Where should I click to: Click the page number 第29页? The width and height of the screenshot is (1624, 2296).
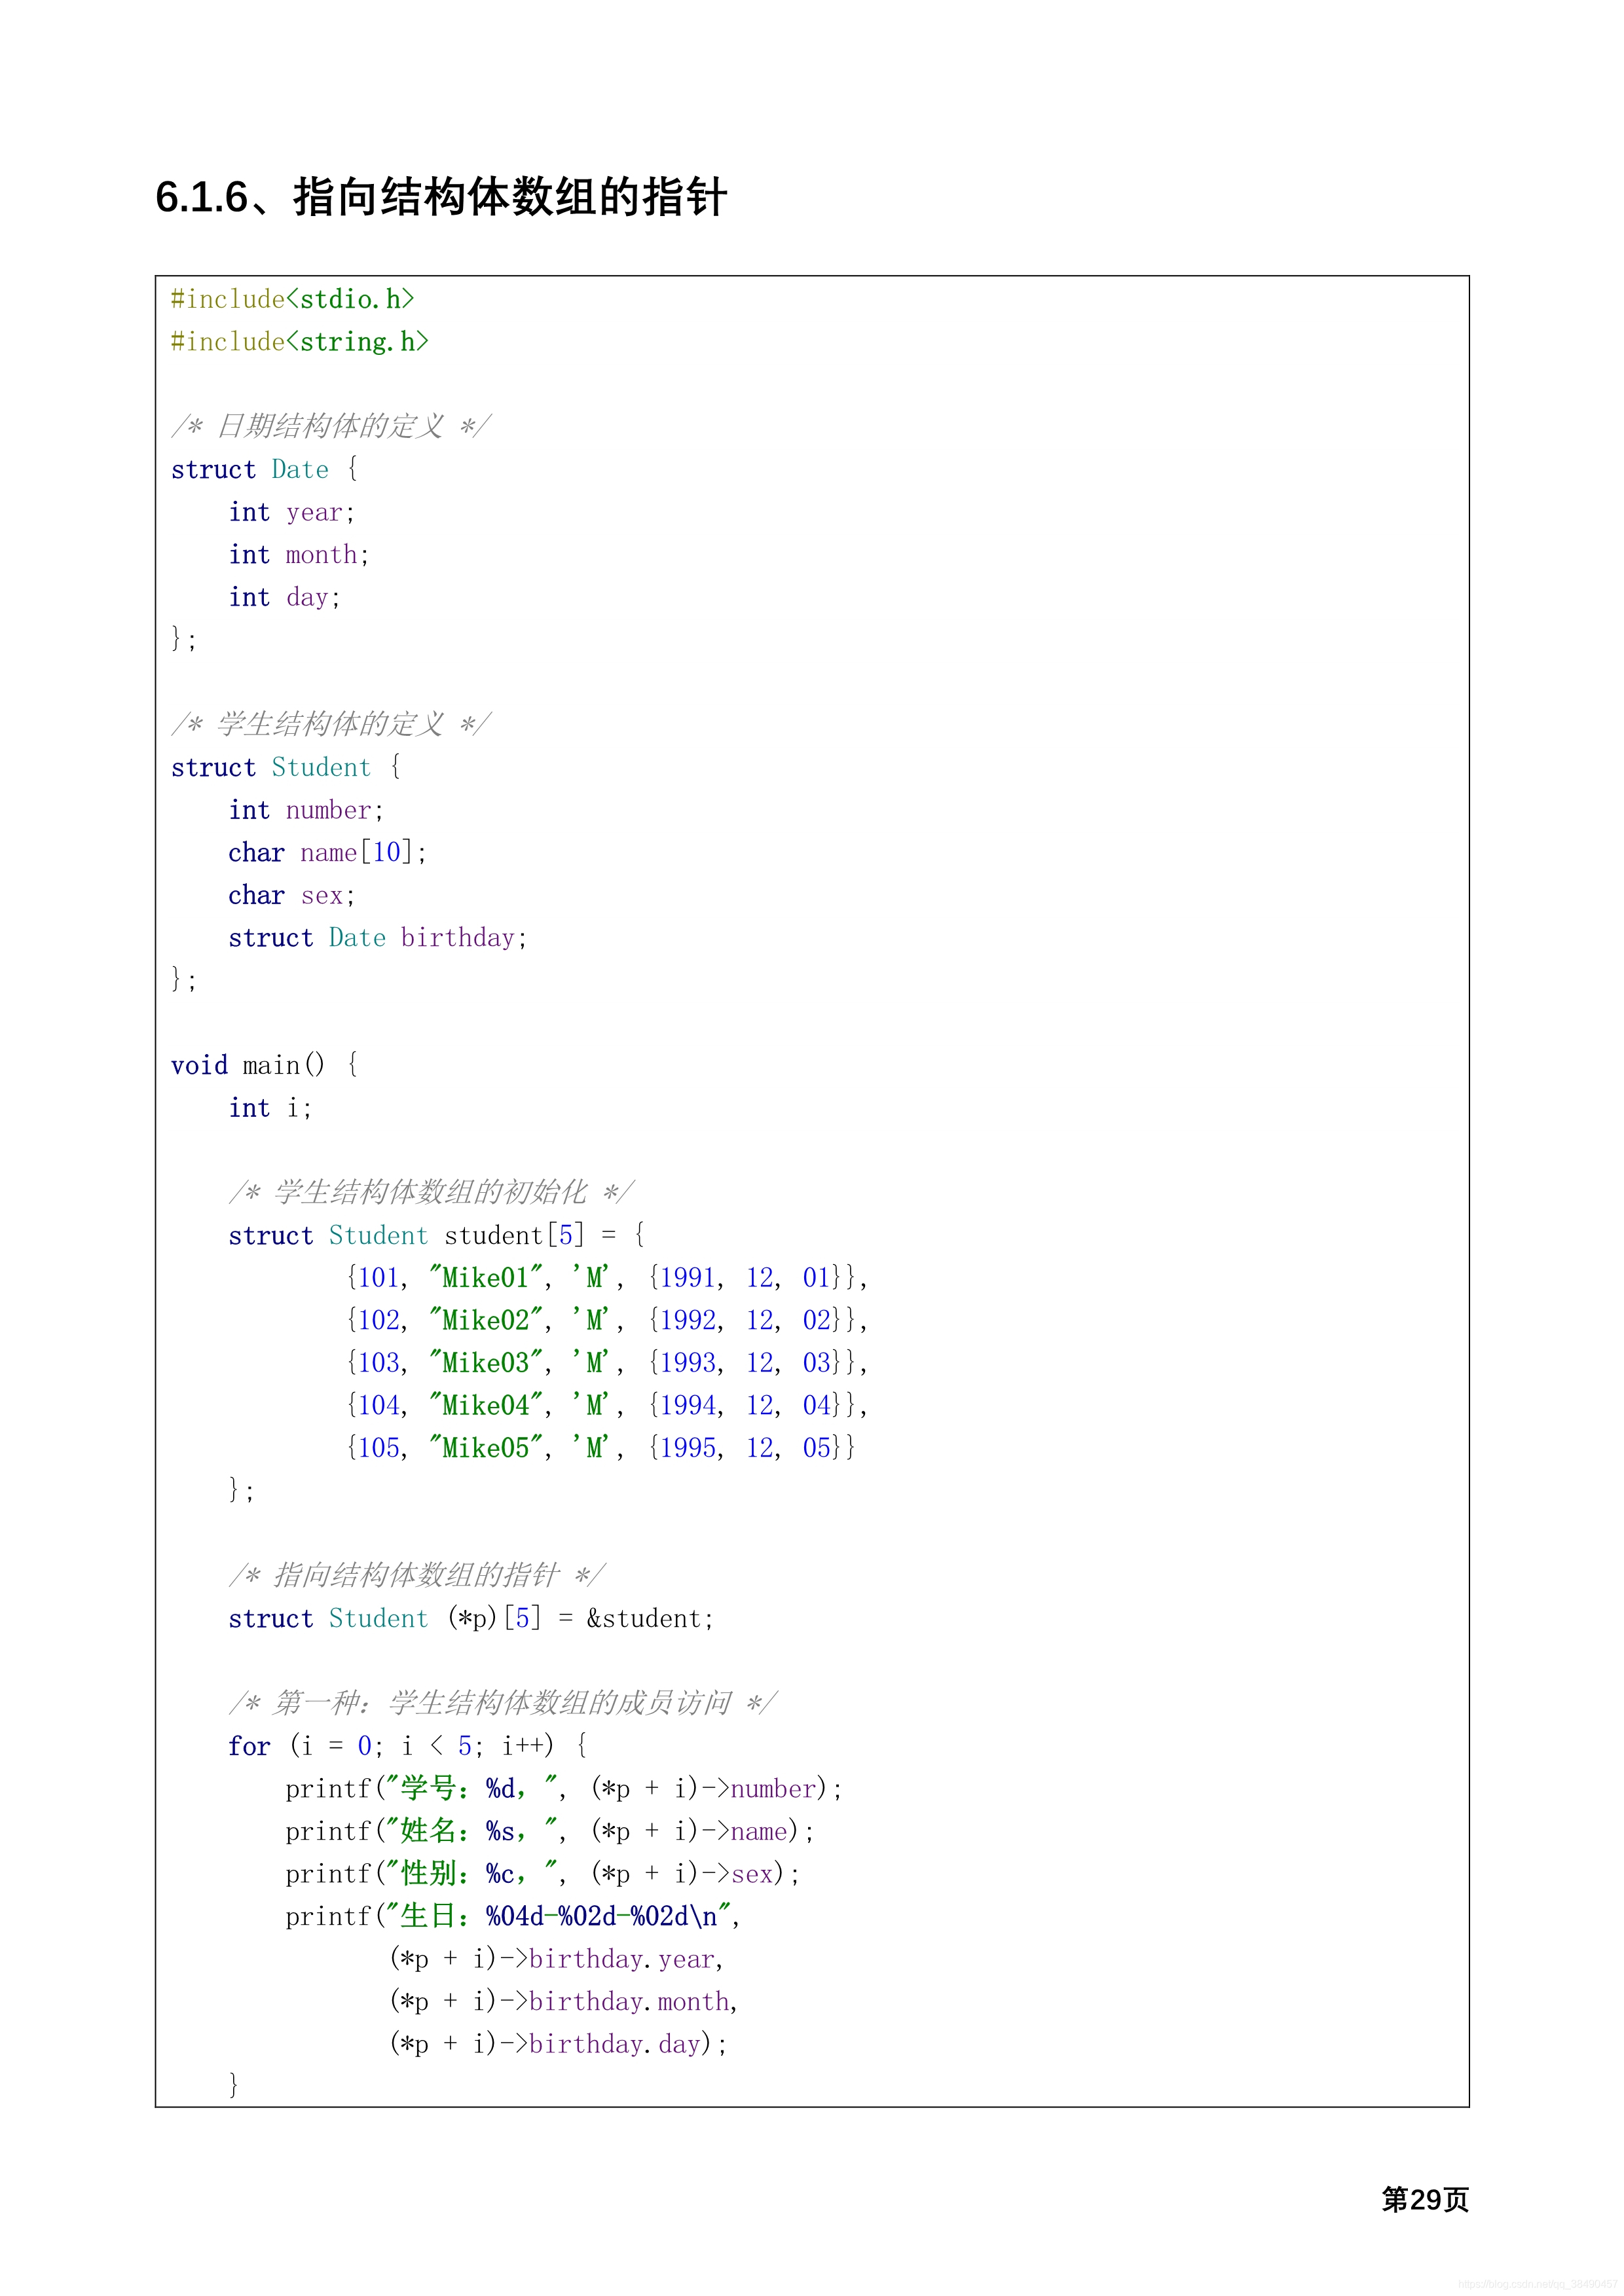click(x=1425, y=2200)
